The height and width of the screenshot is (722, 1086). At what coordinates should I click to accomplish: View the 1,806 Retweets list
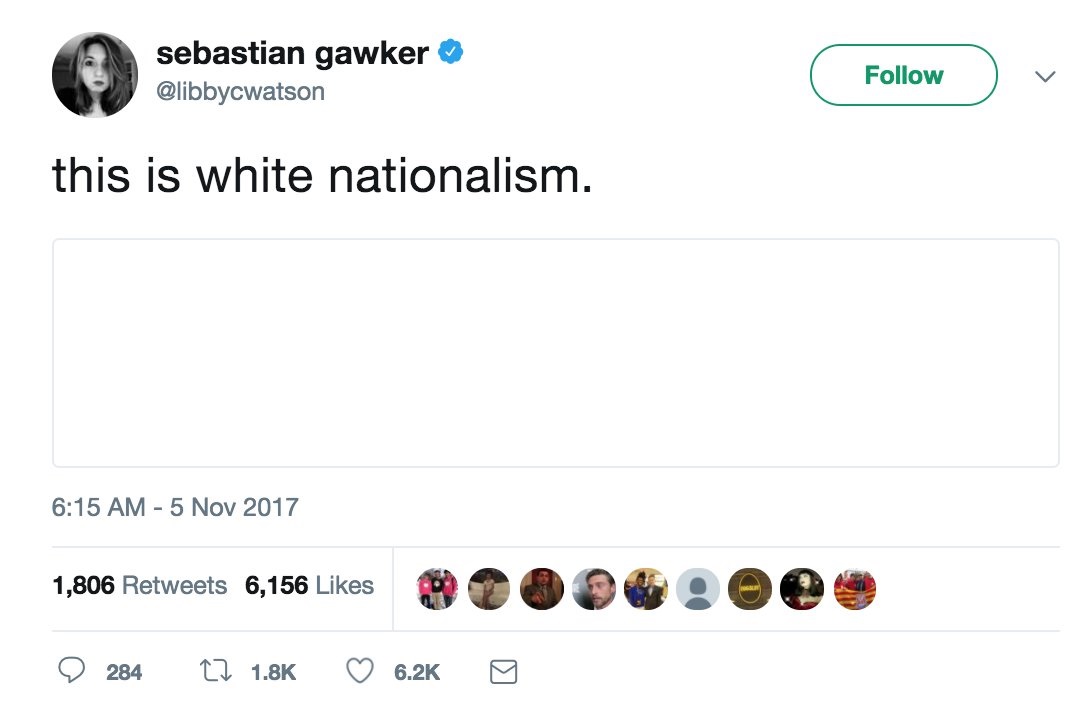click(x=139, y=585)
